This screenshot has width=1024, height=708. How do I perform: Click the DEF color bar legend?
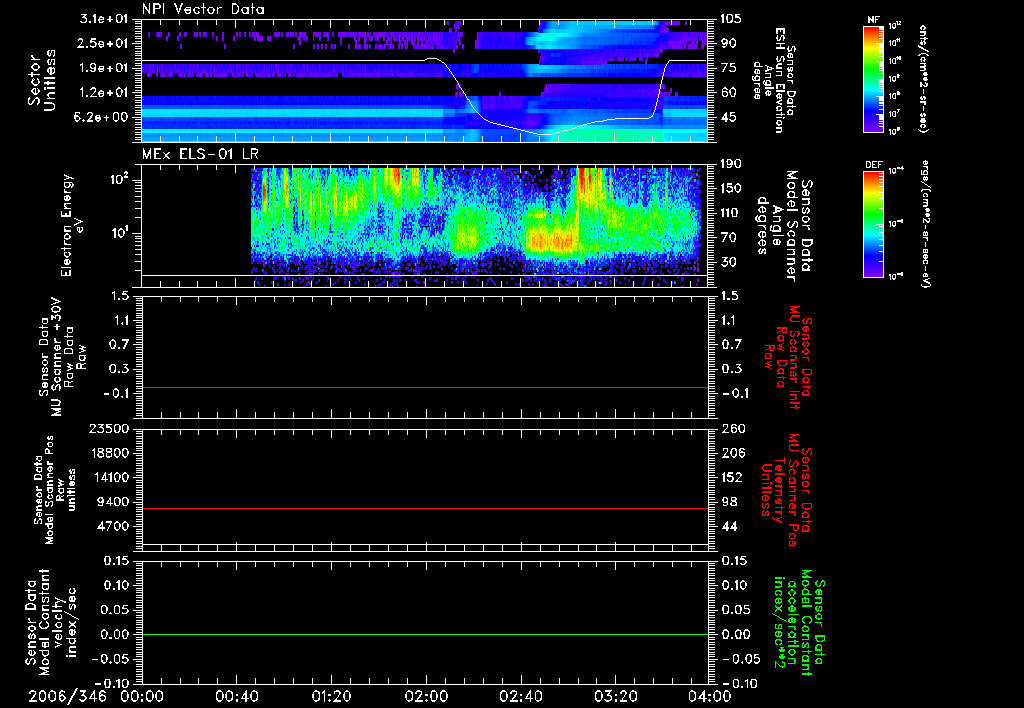[874, 224]
